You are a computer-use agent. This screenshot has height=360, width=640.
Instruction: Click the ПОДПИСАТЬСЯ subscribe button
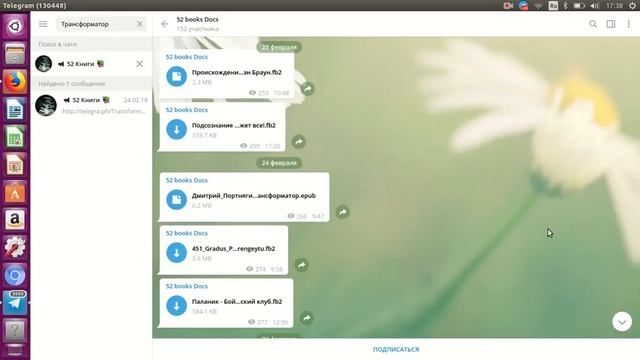point(396,349)
